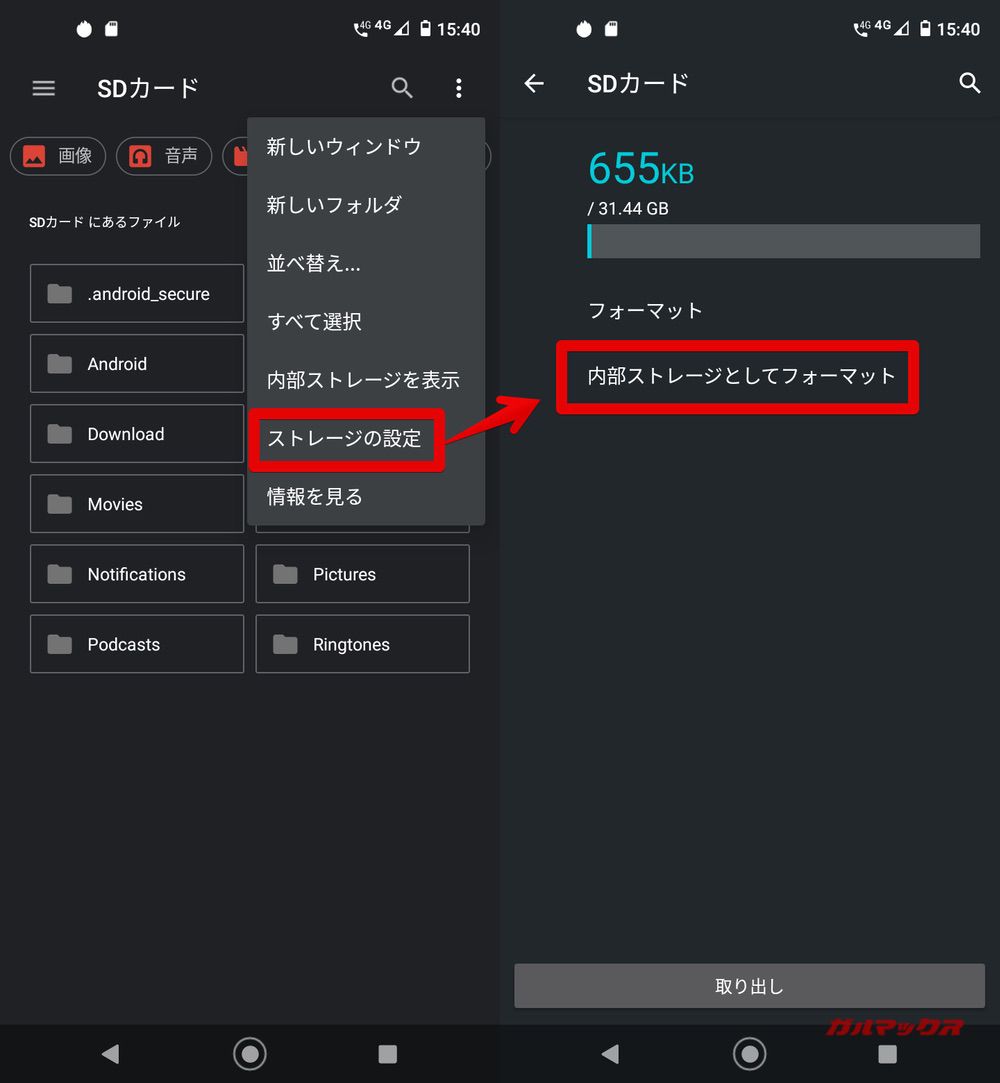Image resolution: width=1000 pixels, height=1083 pixels.
Task: Open the 並べ替え... sort option
Action: [x=314, y=263]
